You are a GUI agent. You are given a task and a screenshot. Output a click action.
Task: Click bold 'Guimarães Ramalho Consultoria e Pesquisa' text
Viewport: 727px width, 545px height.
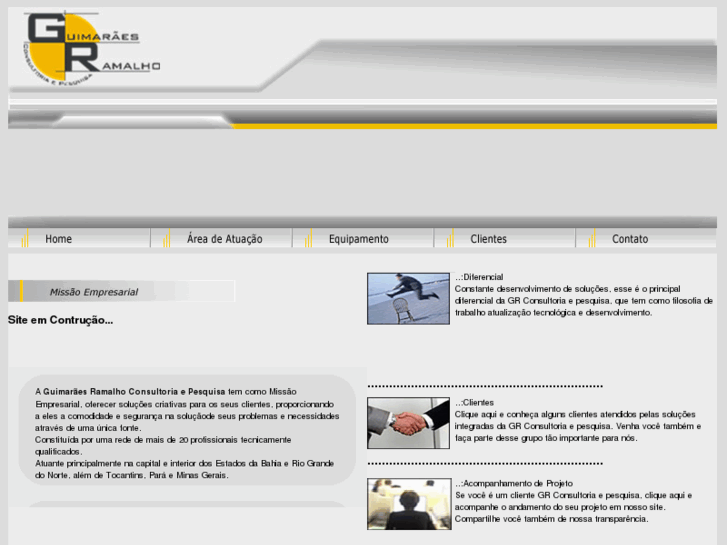pos(134,391)
